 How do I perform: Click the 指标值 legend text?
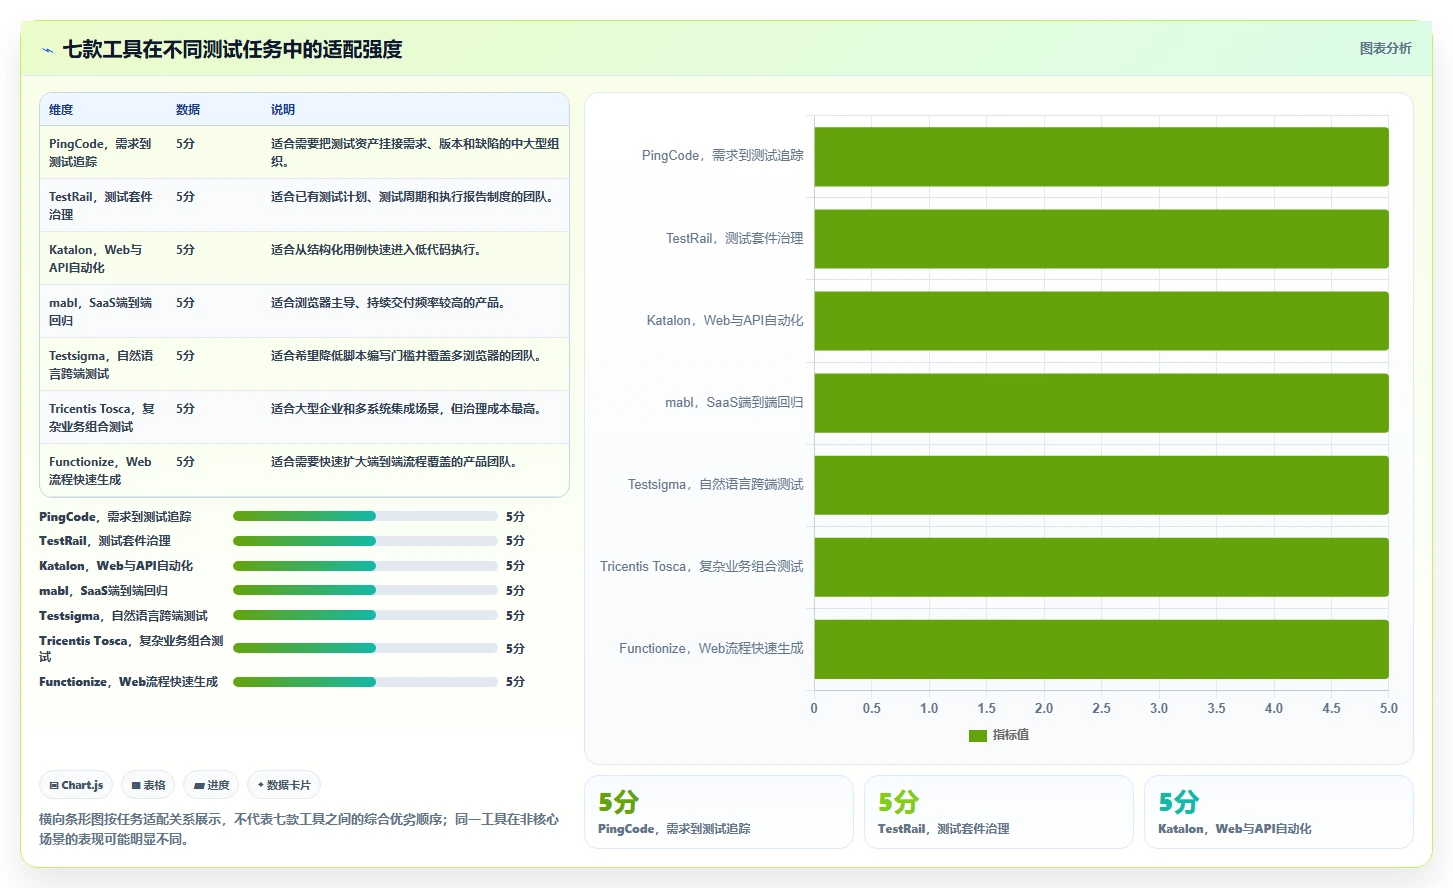(1010, 735)
